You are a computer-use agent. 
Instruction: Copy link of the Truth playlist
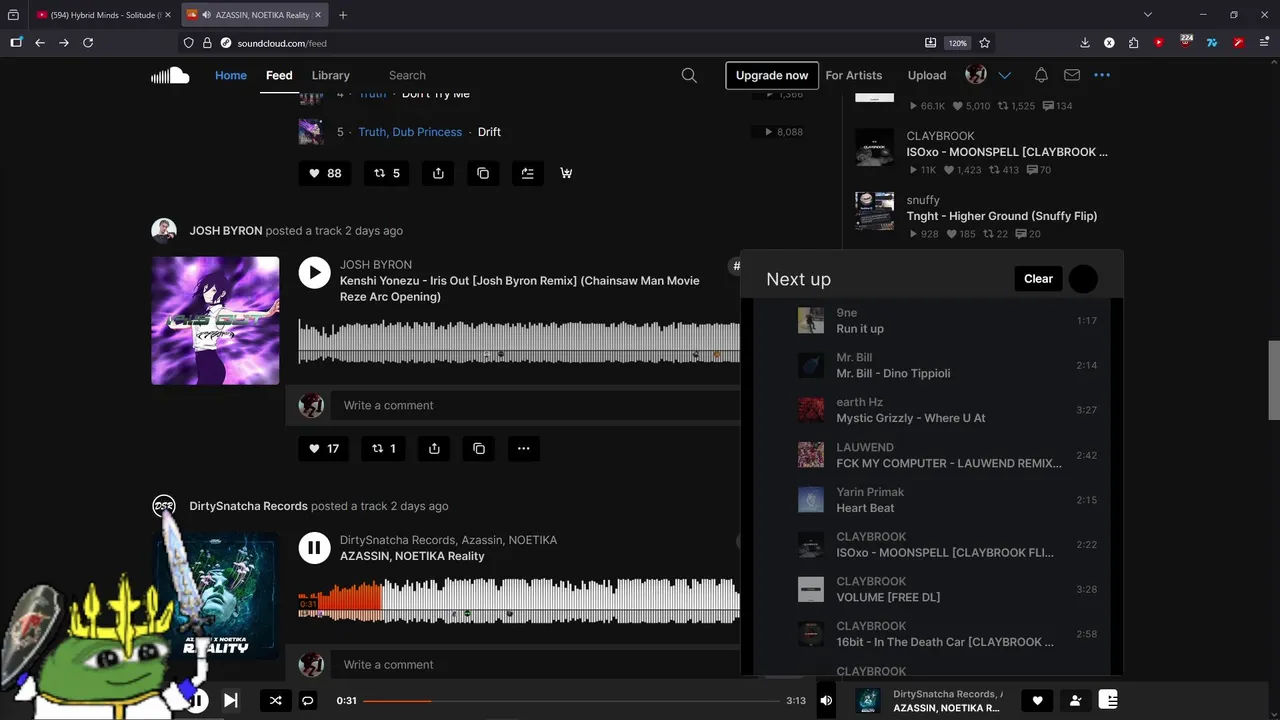click(x=483, y=173)
